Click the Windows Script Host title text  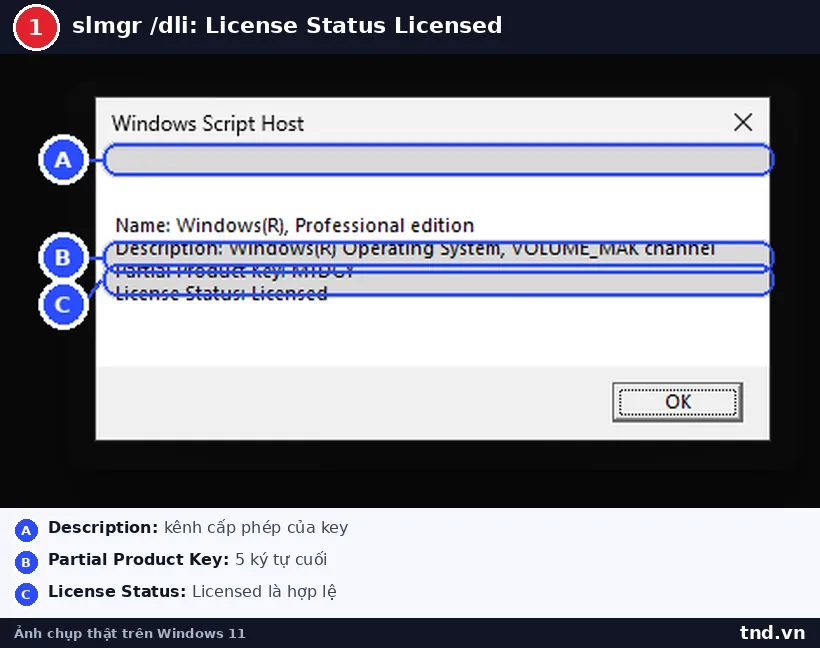(x=208, y=124)
